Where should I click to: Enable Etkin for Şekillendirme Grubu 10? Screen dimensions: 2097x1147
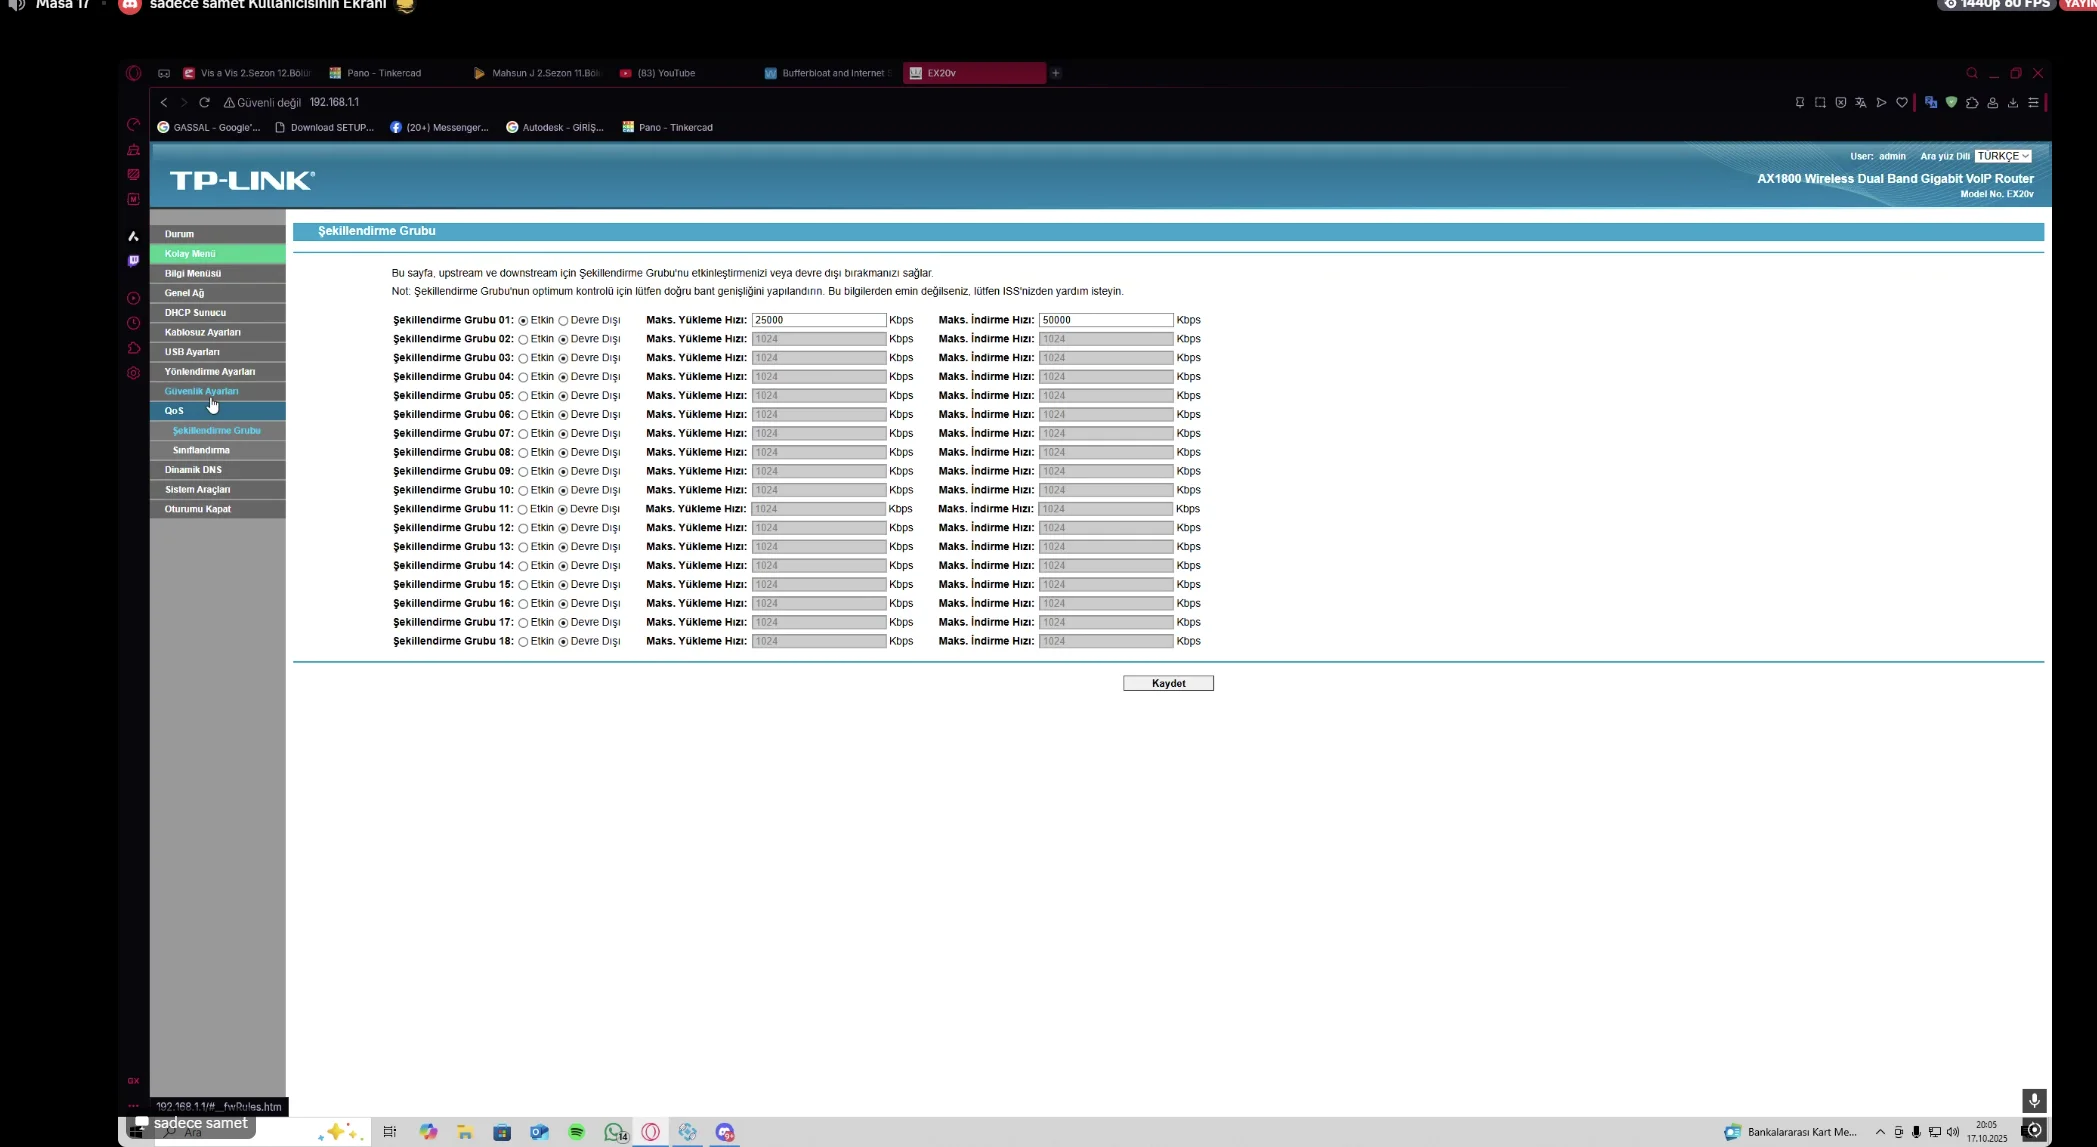[523, 491]
